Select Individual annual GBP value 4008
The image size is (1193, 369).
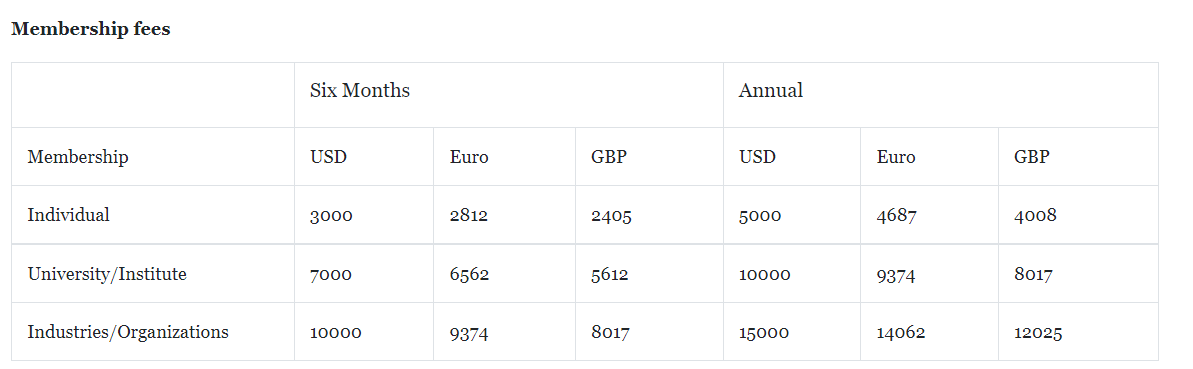pos(1035,216)
